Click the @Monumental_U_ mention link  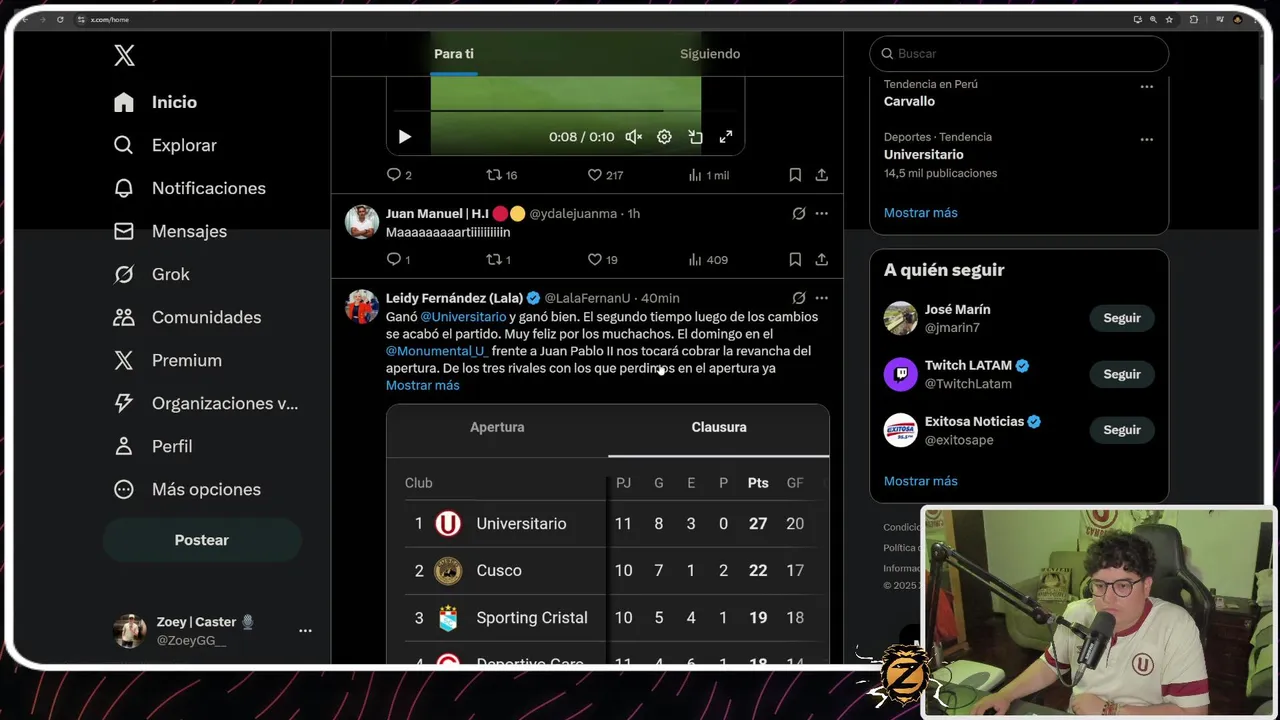tap(437, 351)
